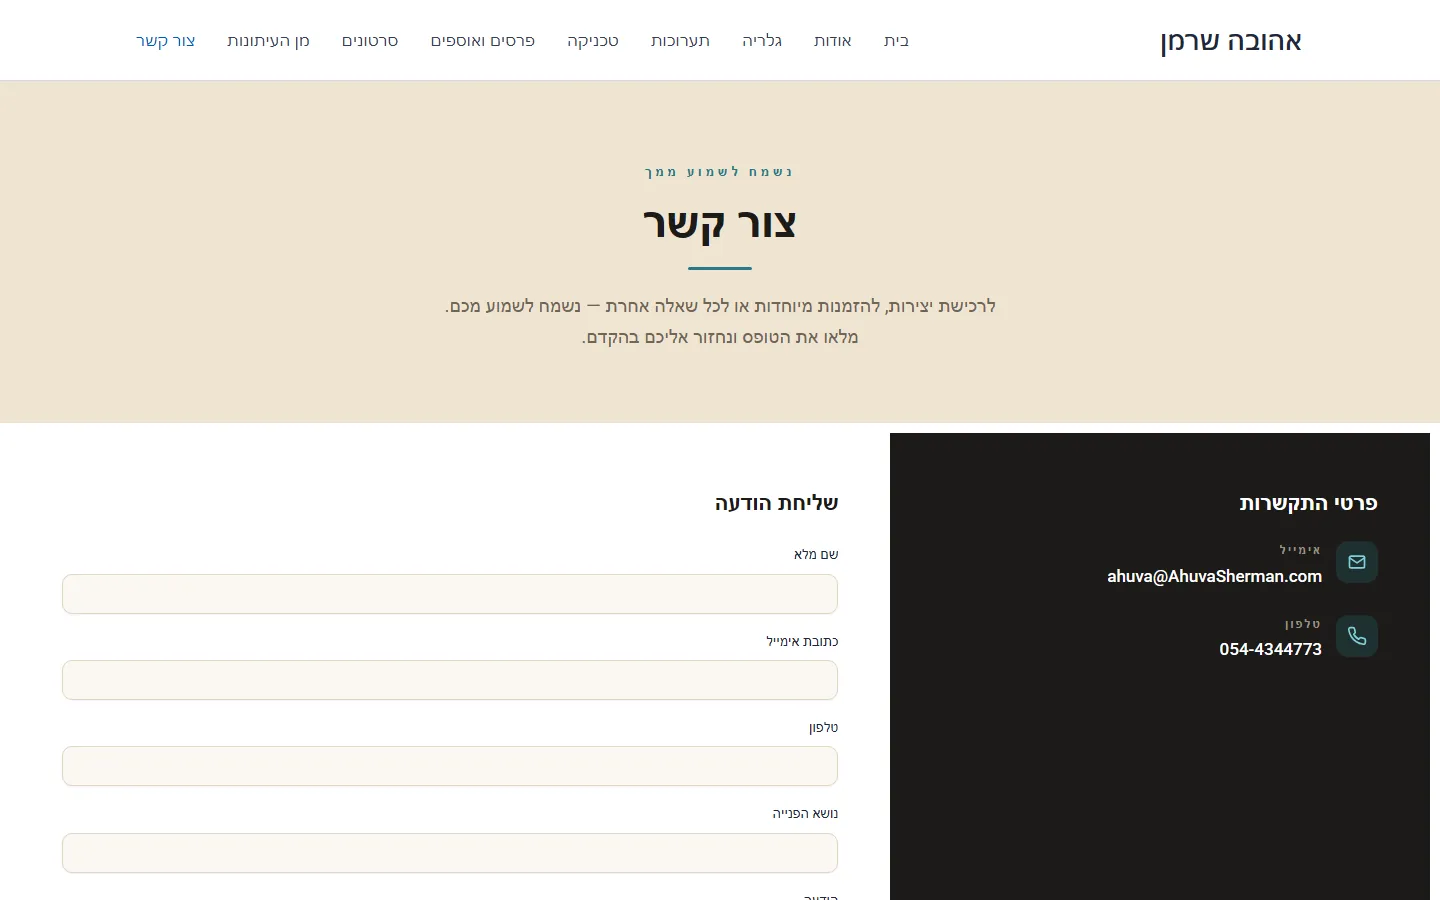Navigate to תערוכות exhibitions

pyautogui.click(x=680, y=41)
